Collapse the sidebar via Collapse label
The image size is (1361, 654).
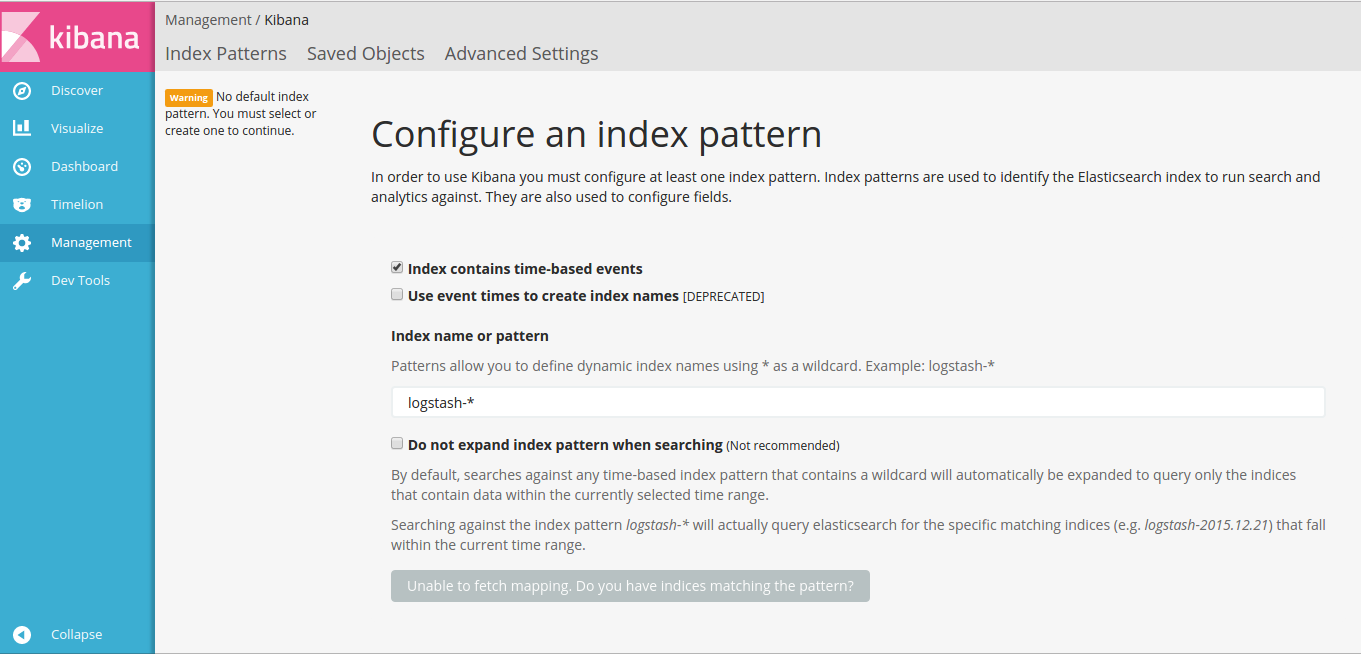76,635
